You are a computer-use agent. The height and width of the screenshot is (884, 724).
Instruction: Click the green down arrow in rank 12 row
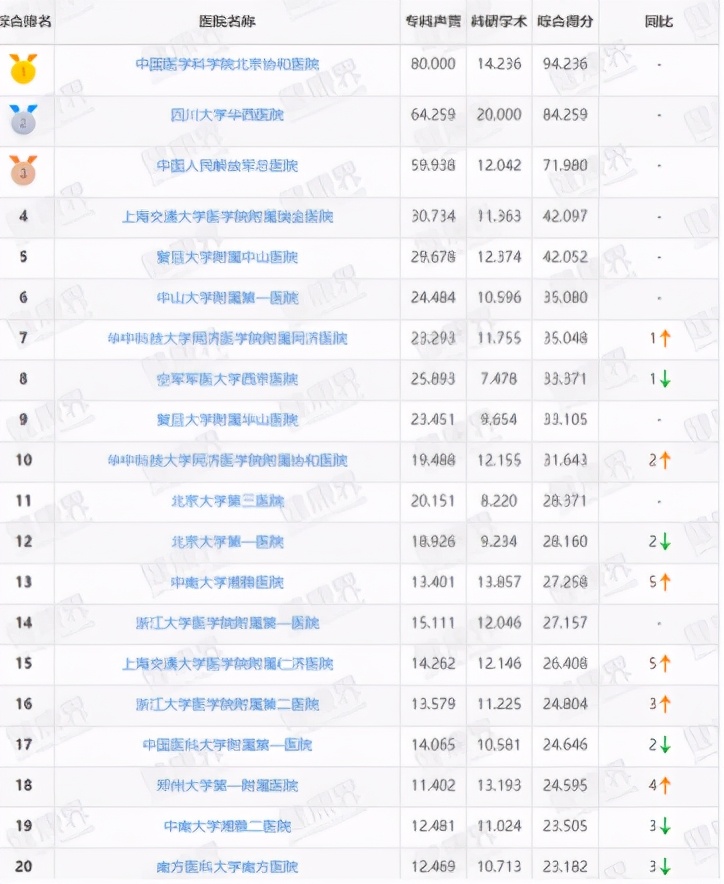pos(665,542)
